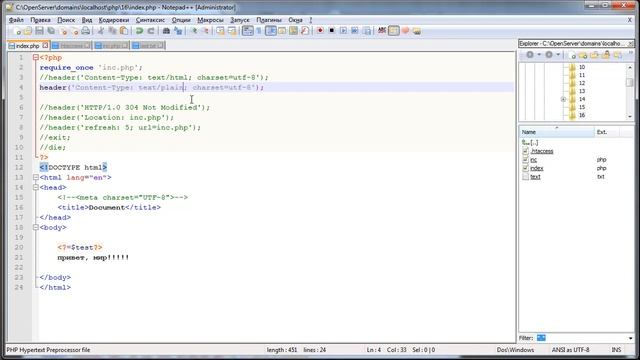This screenshot has width=640, height=360.
Task: Open the Плагины menu
Action: click(x=269, y=20)
